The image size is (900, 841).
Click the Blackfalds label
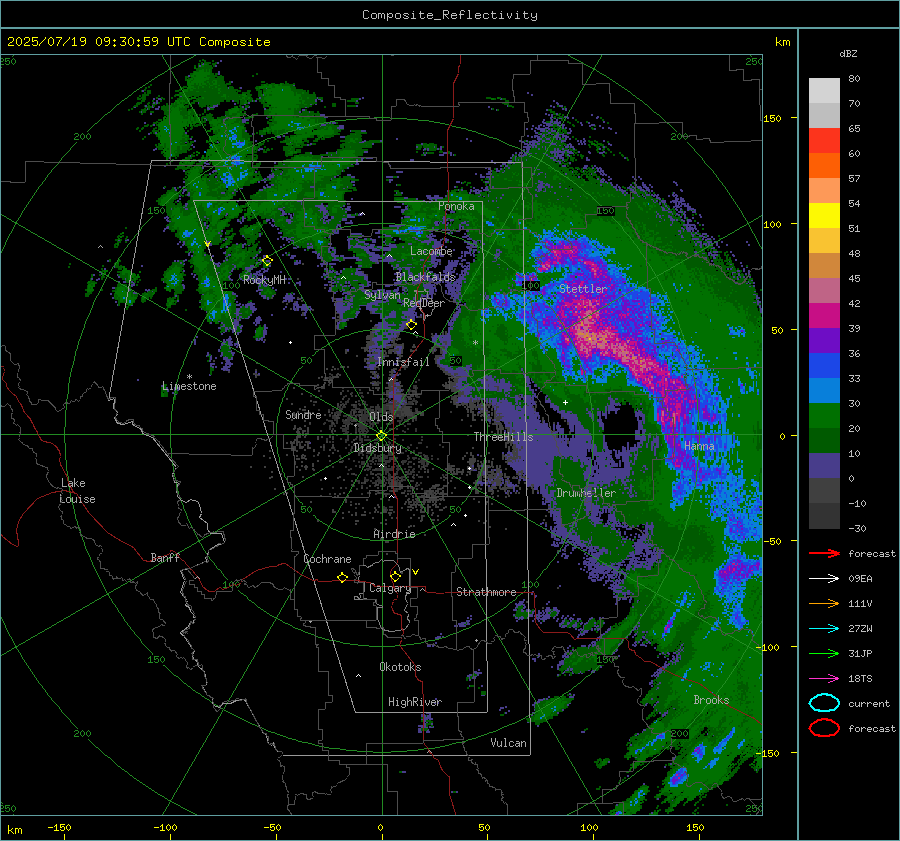pos(425,277)
